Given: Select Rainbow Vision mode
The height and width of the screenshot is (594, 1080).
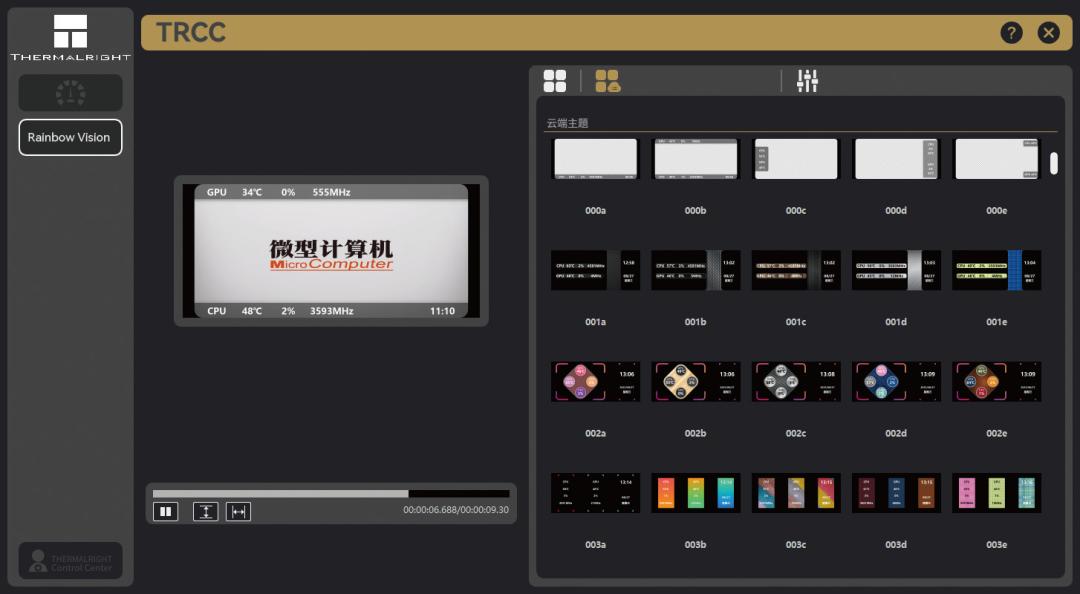Looking at the screenshot, I should coord(70,137).
